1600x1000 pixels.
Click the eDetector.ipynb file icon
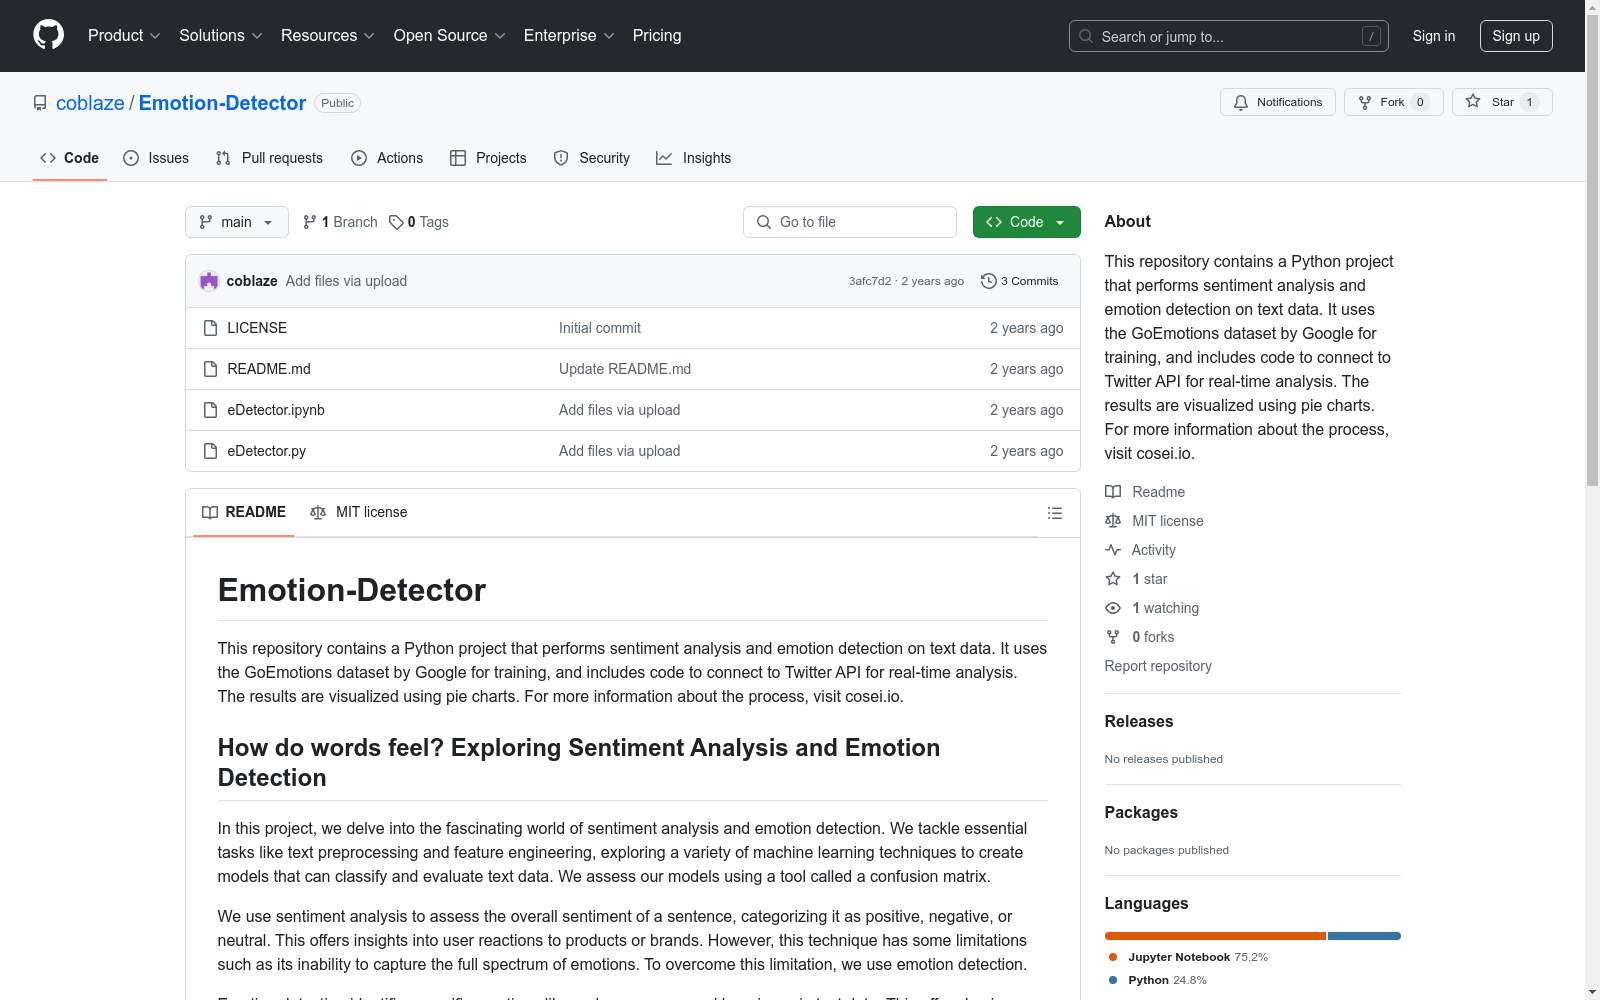pyautogui.click(x=210, y=410)
